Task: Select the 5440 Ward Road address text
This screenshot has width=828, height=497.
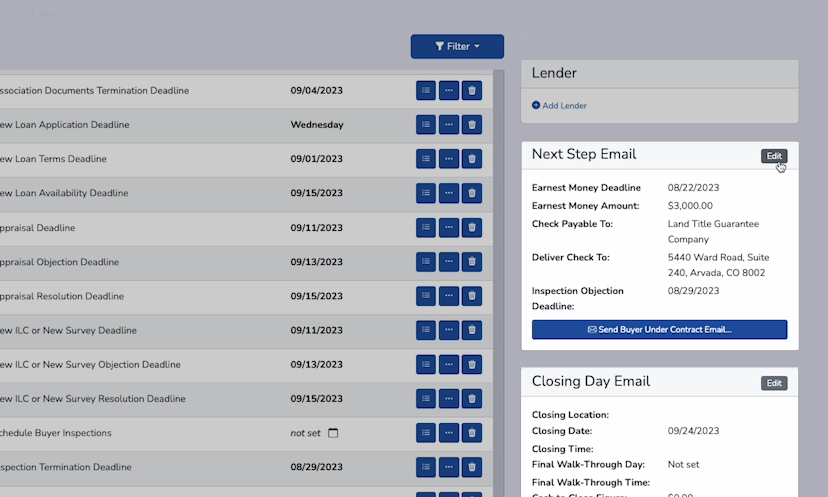Action: pyautogui.click(x=718, y=265)
